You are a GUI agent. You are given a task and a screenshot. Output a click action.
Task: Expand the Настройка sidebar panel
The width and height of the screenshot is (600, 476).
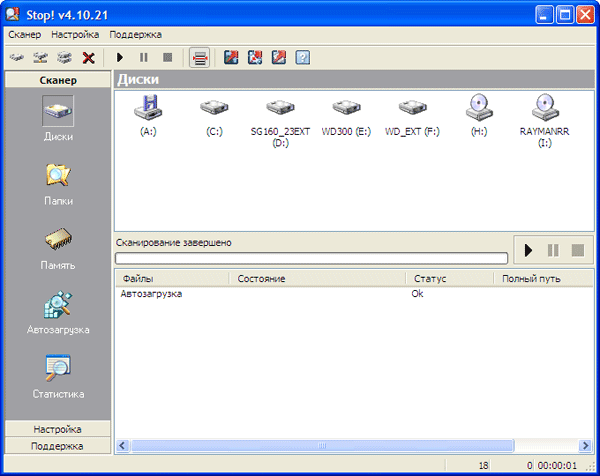(x=58, y=429)
